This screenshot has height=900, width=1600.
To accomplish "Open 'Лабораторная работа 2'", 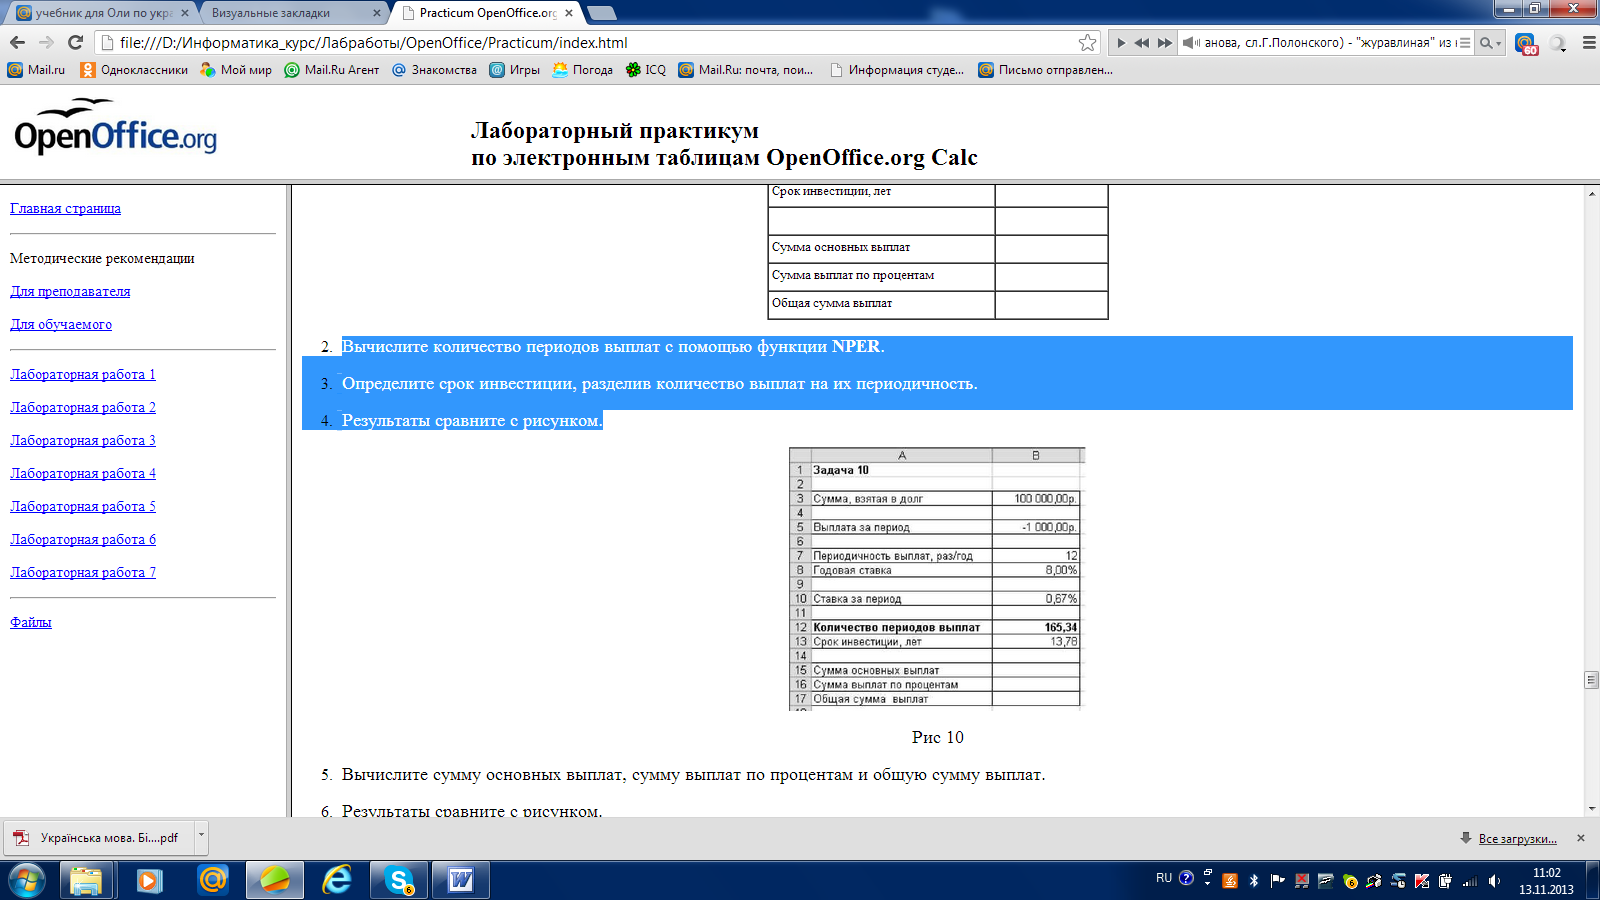I will pos(83,407).
